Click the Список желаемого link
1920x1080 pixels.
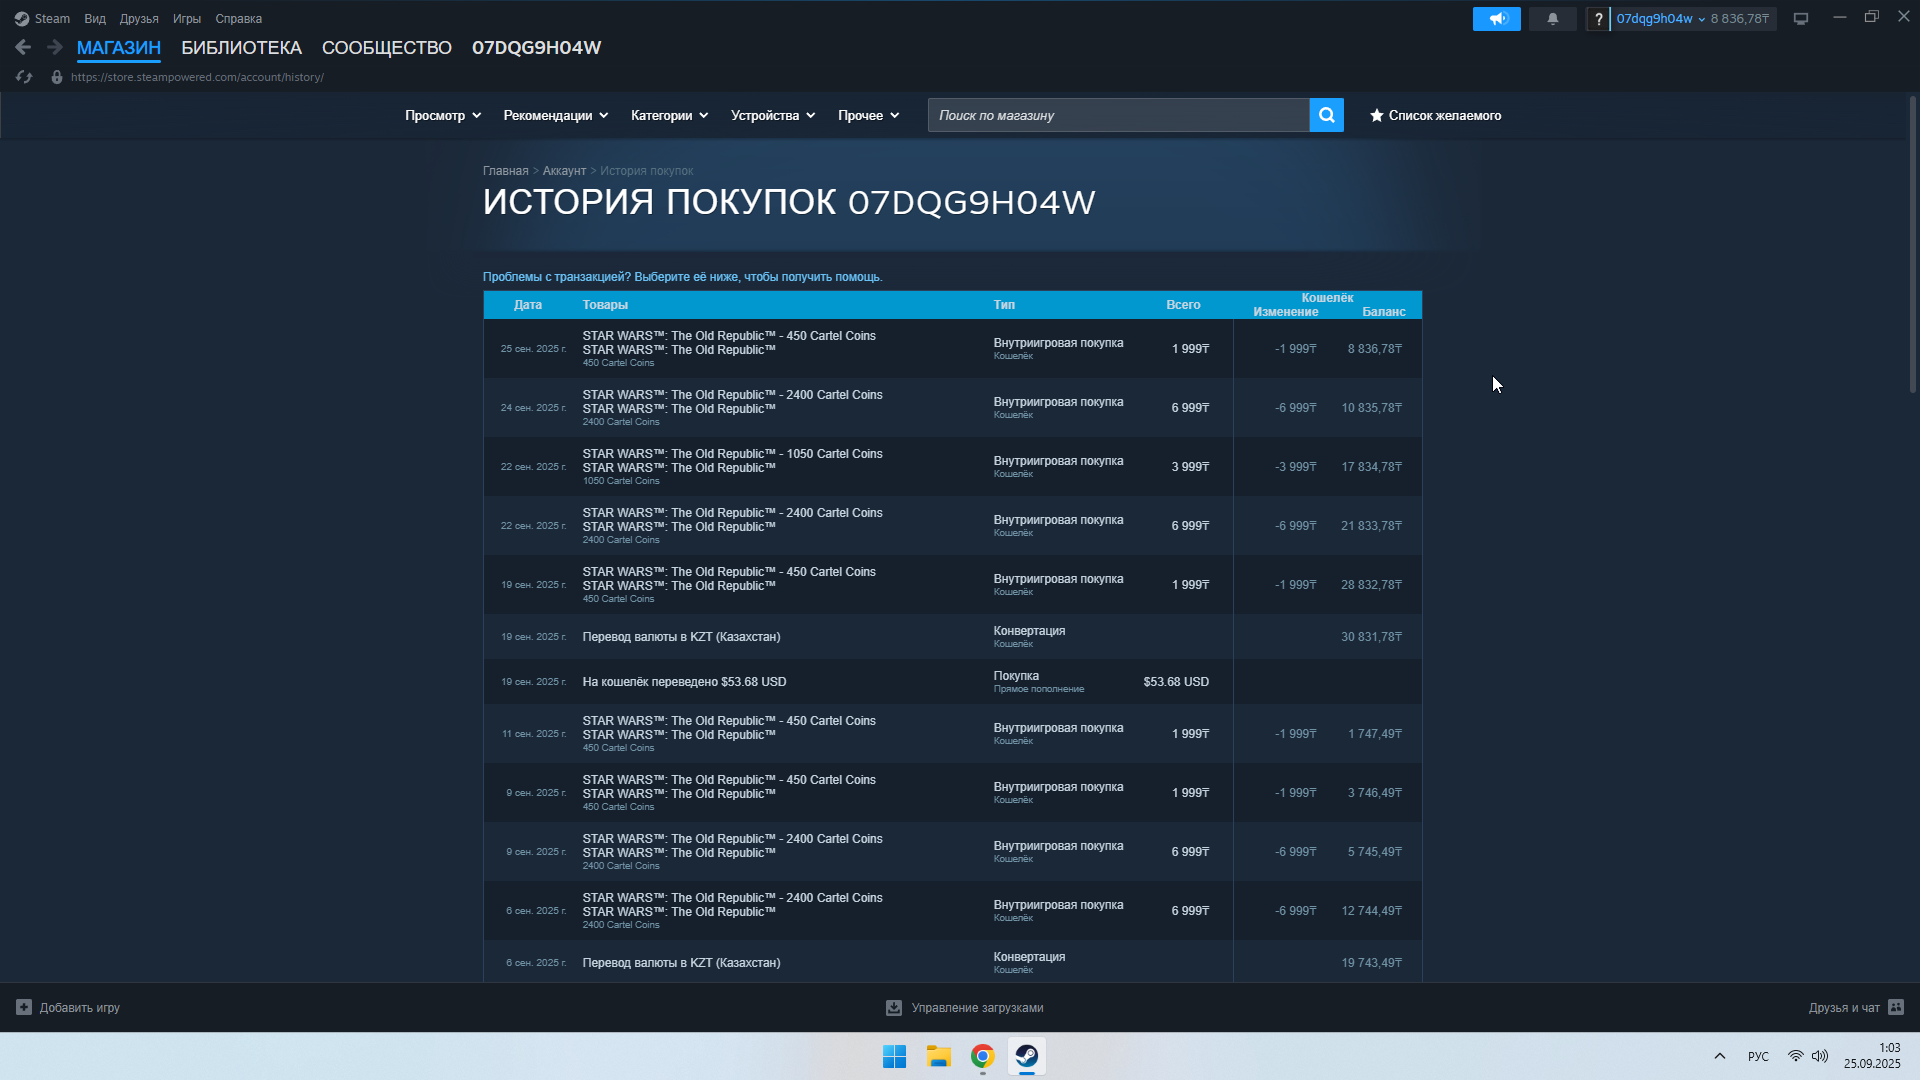(1444, 115)
